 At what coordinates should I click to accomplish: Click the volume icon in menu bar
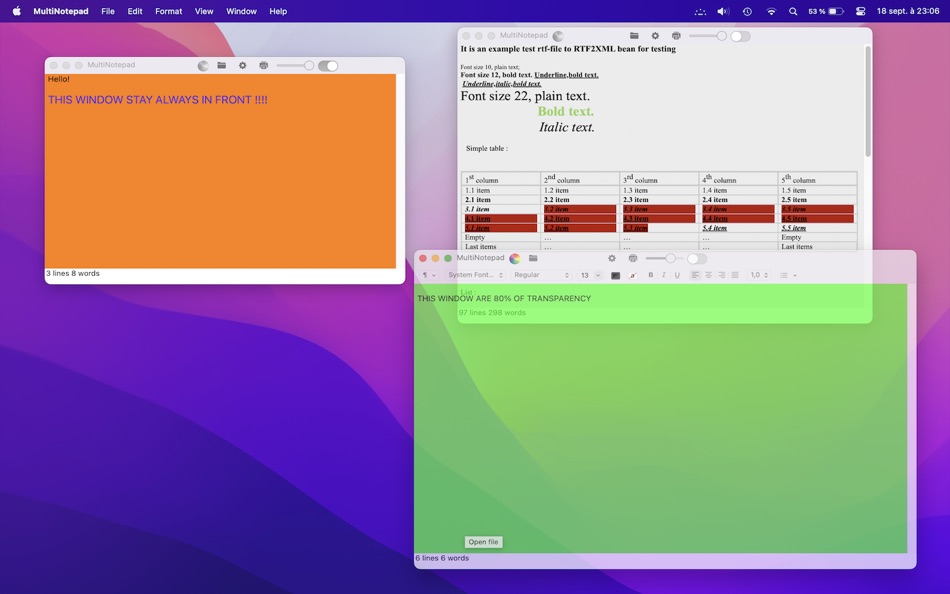[x=723, y=12]
